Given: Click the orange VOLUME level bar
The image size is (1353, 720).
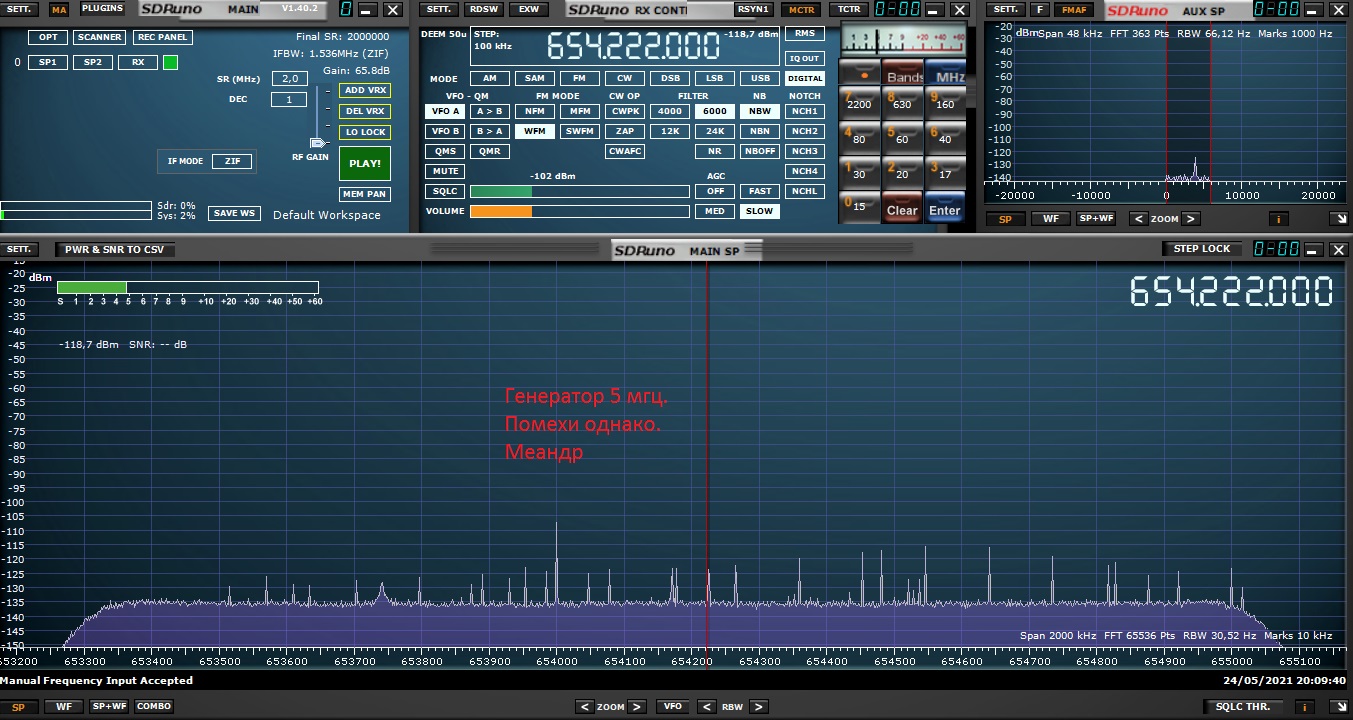Looking at the screenshot, I should tap(501, 212).
